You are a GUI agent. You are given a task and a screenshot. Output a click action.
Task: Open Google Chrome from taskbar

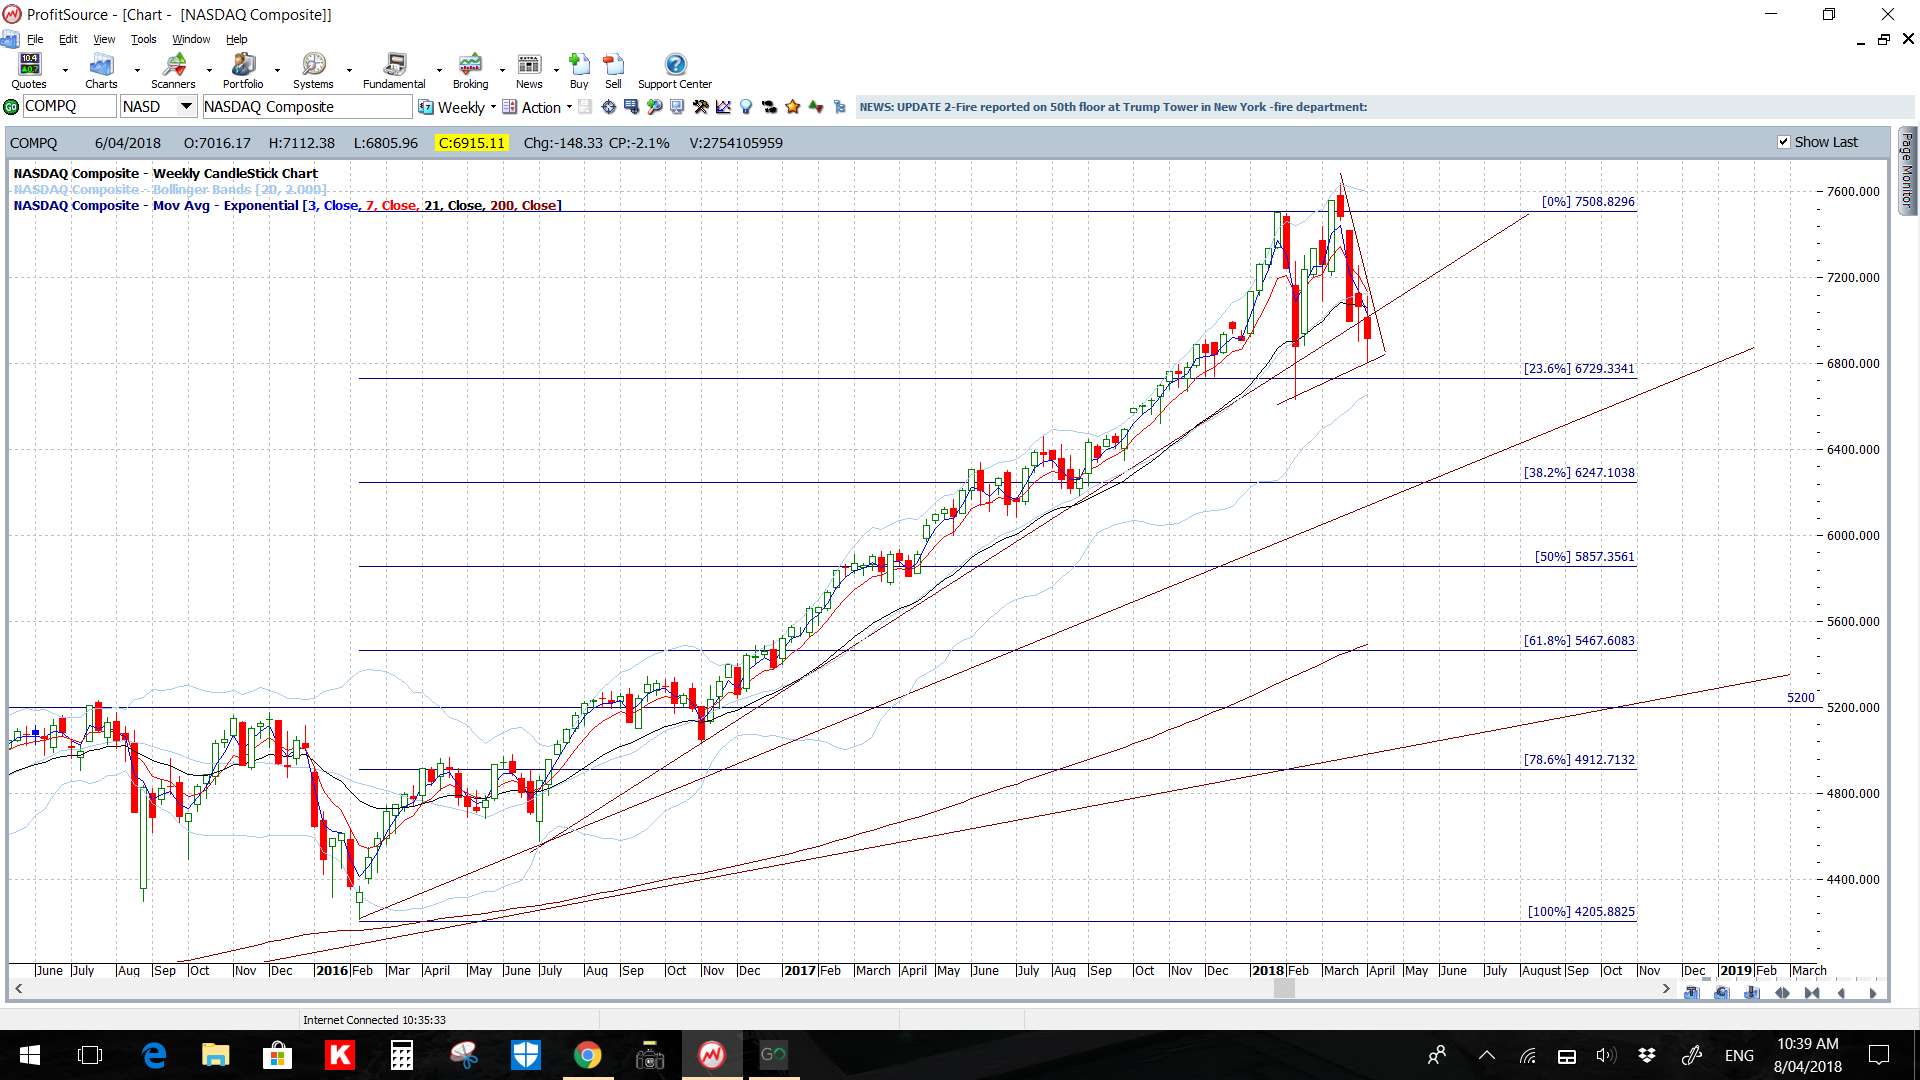point(587,1055)
